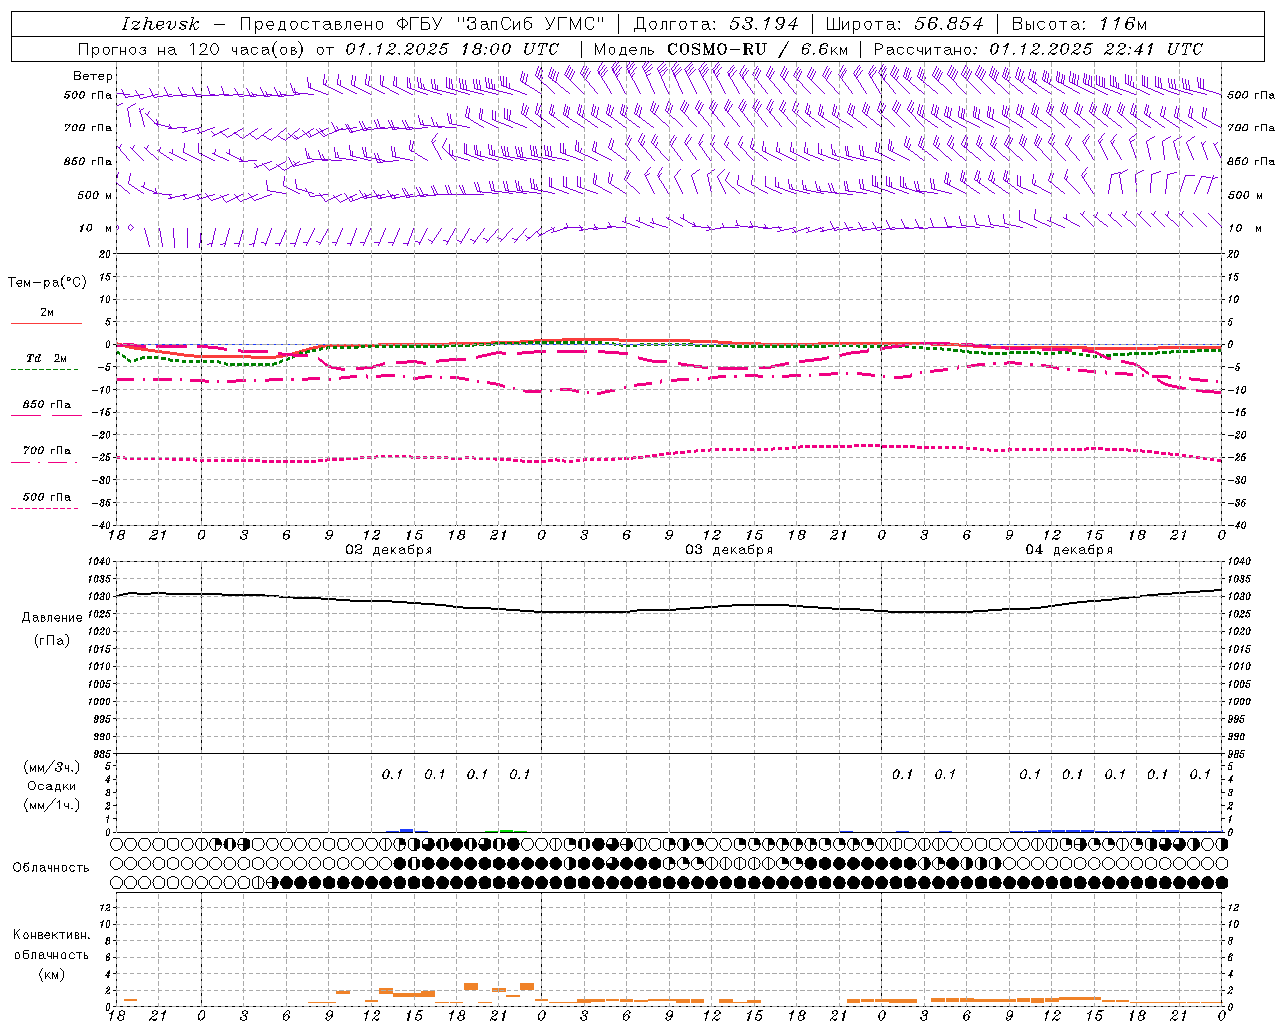Select the latitude value "Широта: 56.854"
Image resolution: width=1280 pixels, height=1024 pixels.
point(905,24)
